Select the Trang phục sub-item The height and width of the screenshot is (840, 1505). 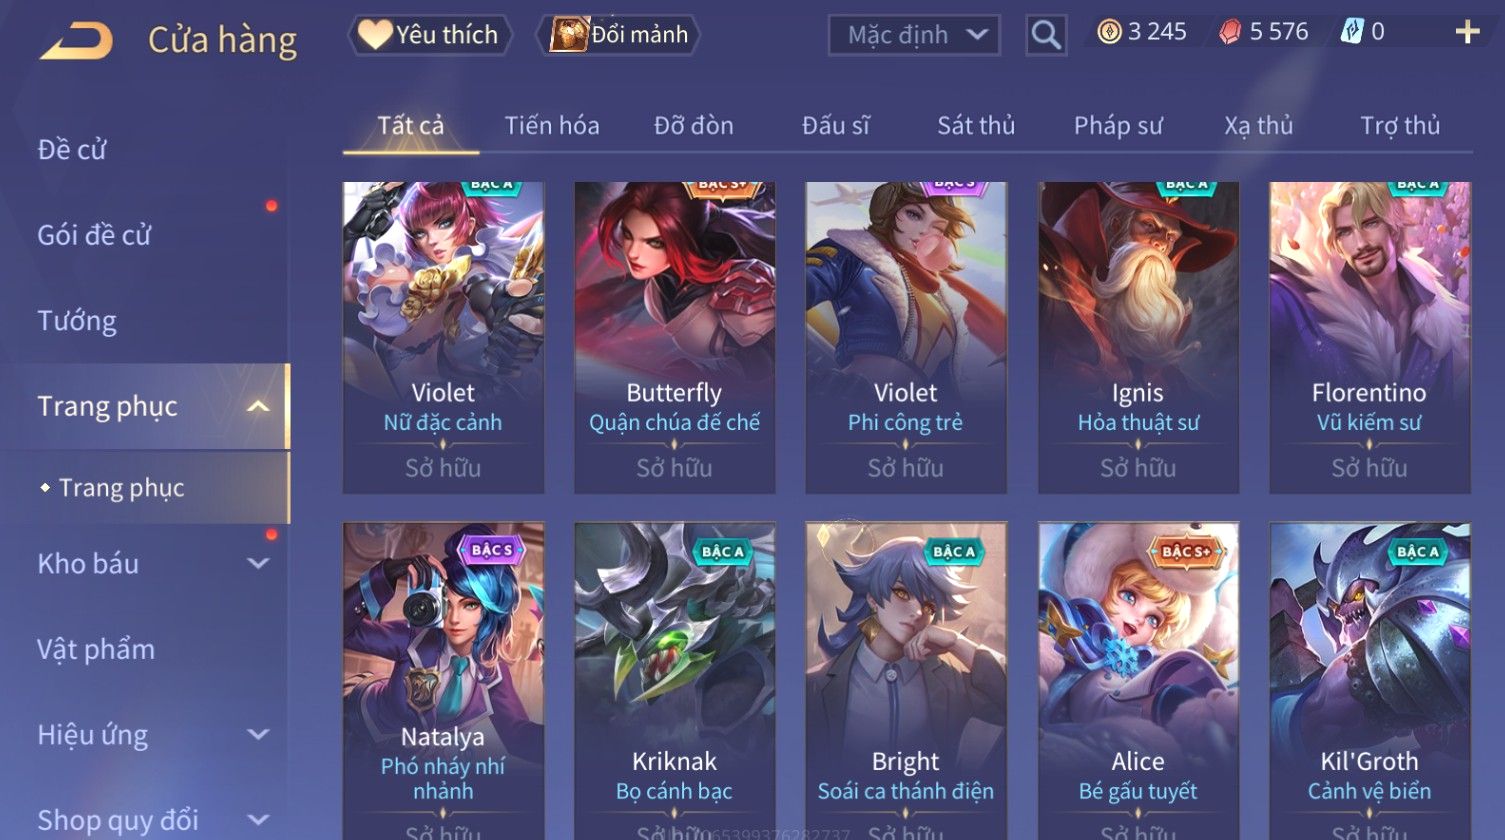[121, 488]
